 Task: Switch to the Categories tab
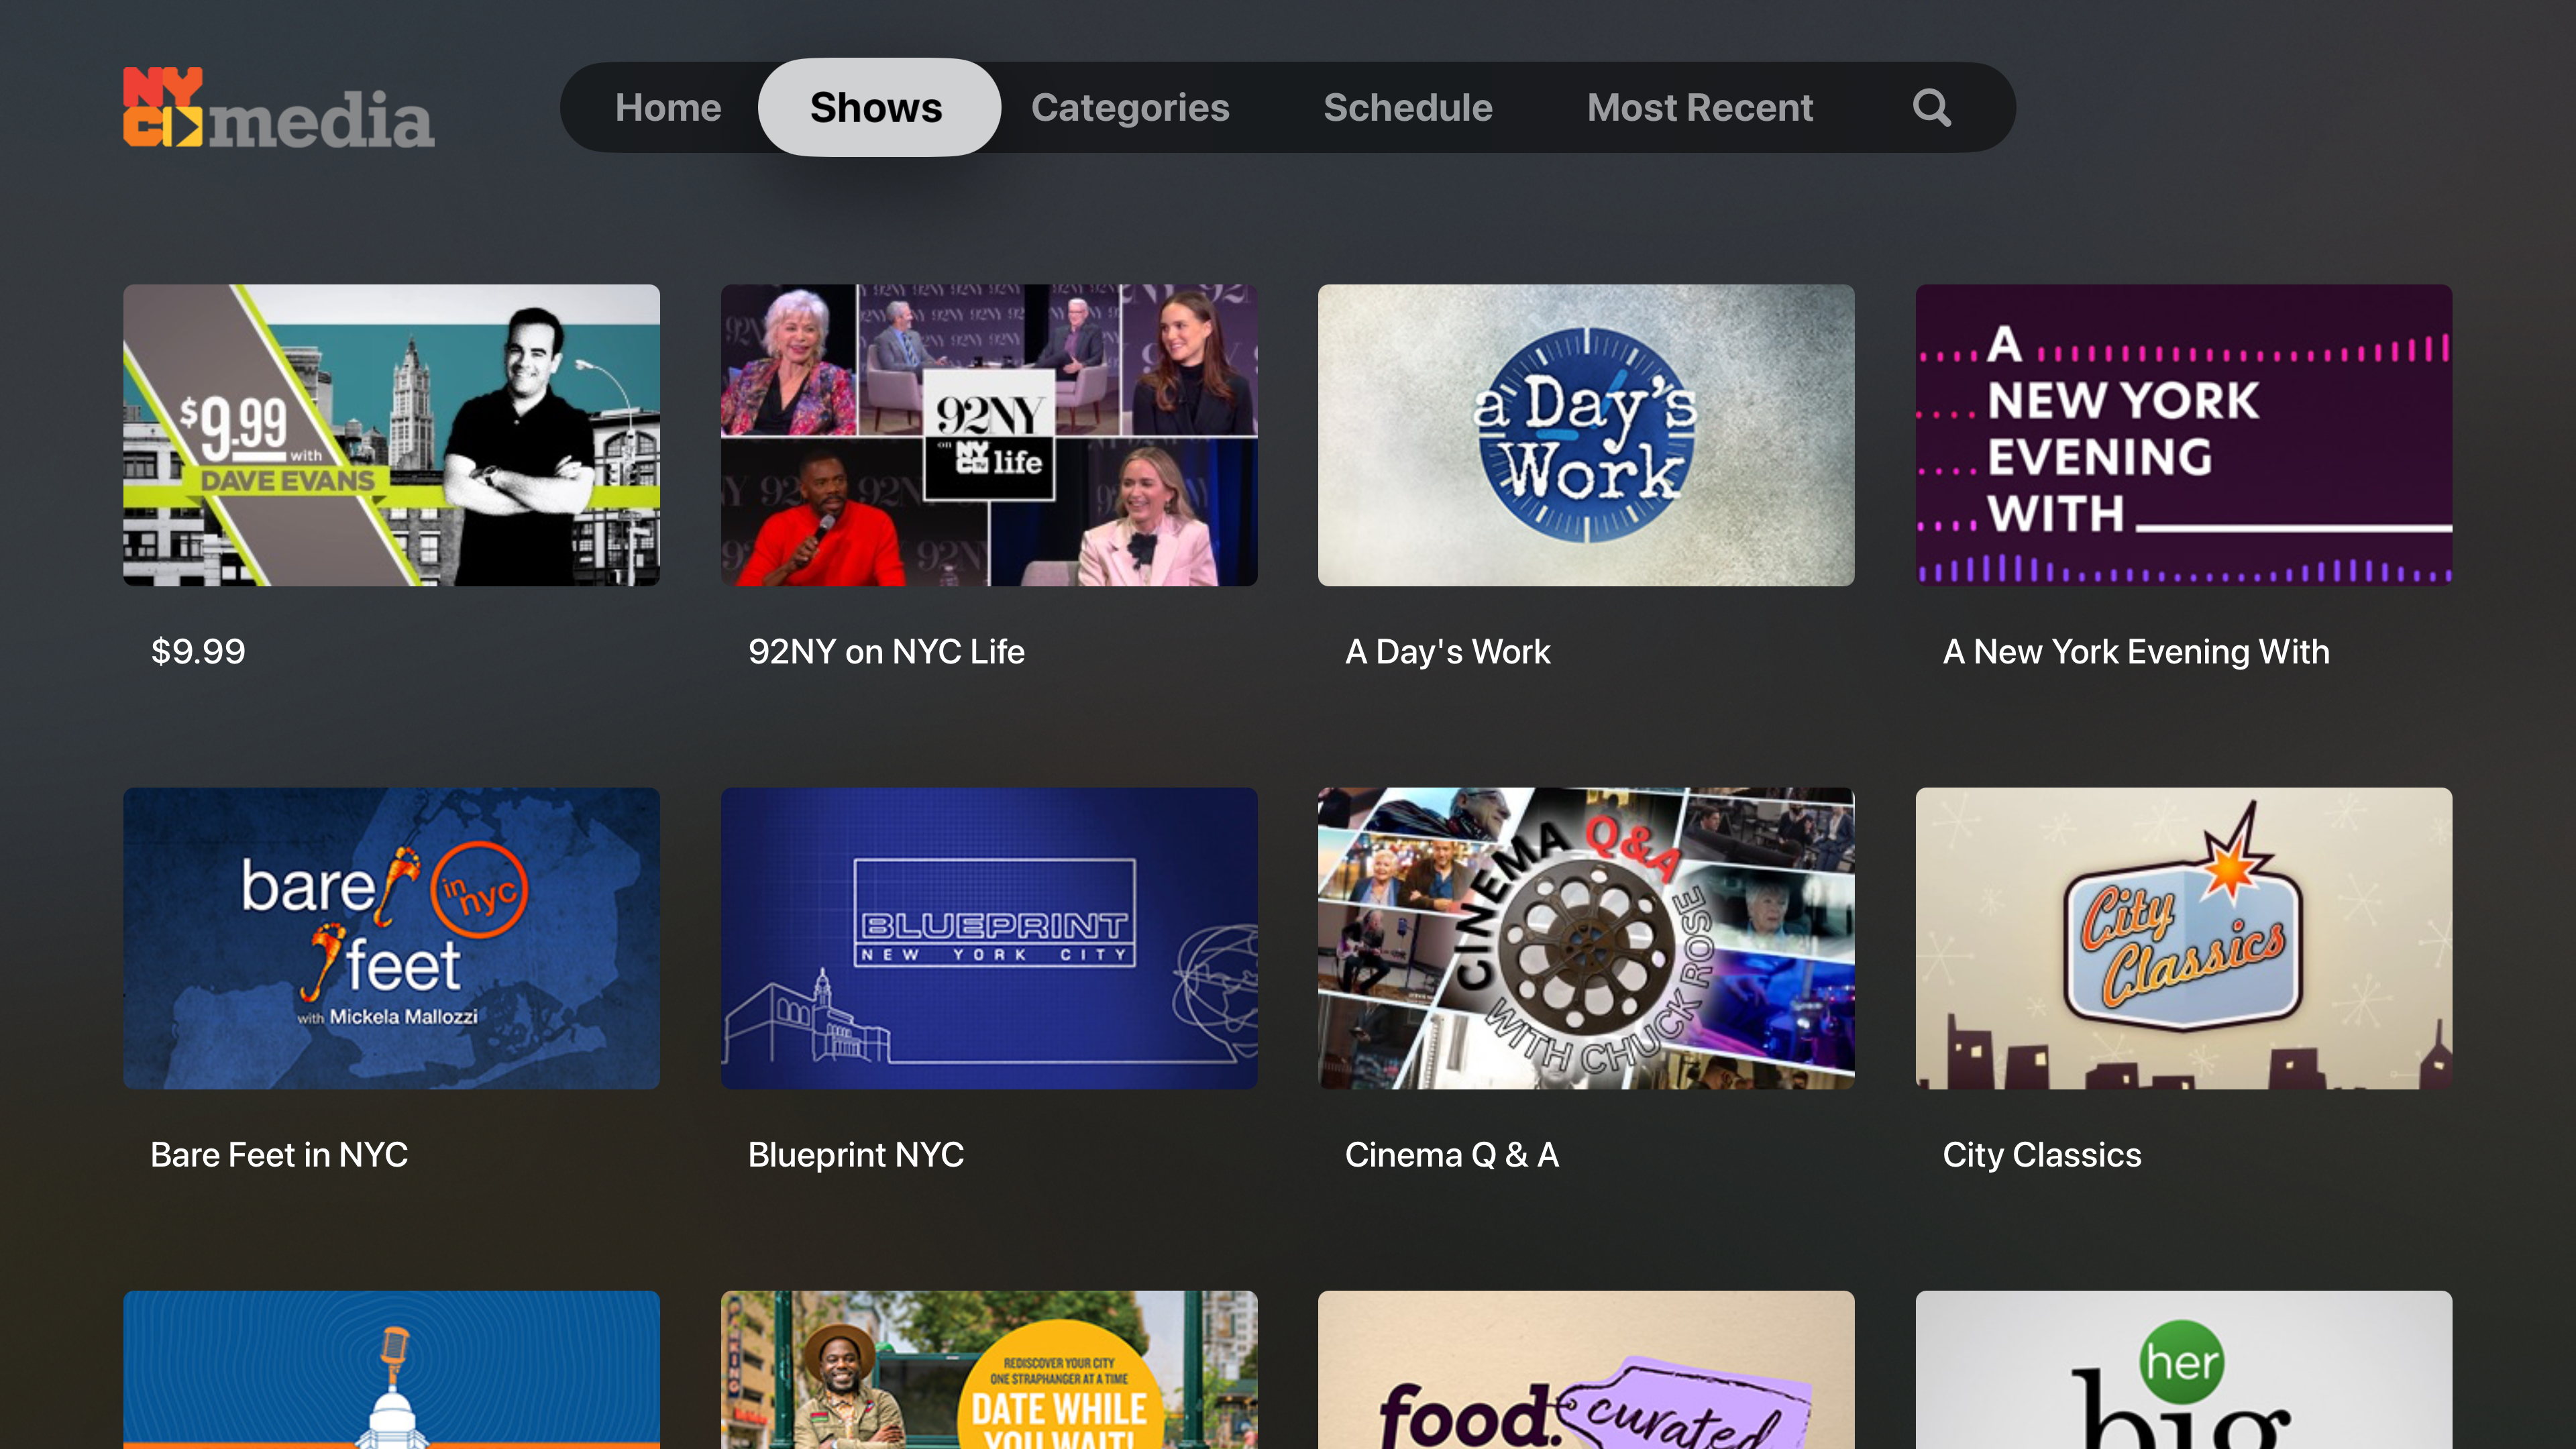(1130, 107)
